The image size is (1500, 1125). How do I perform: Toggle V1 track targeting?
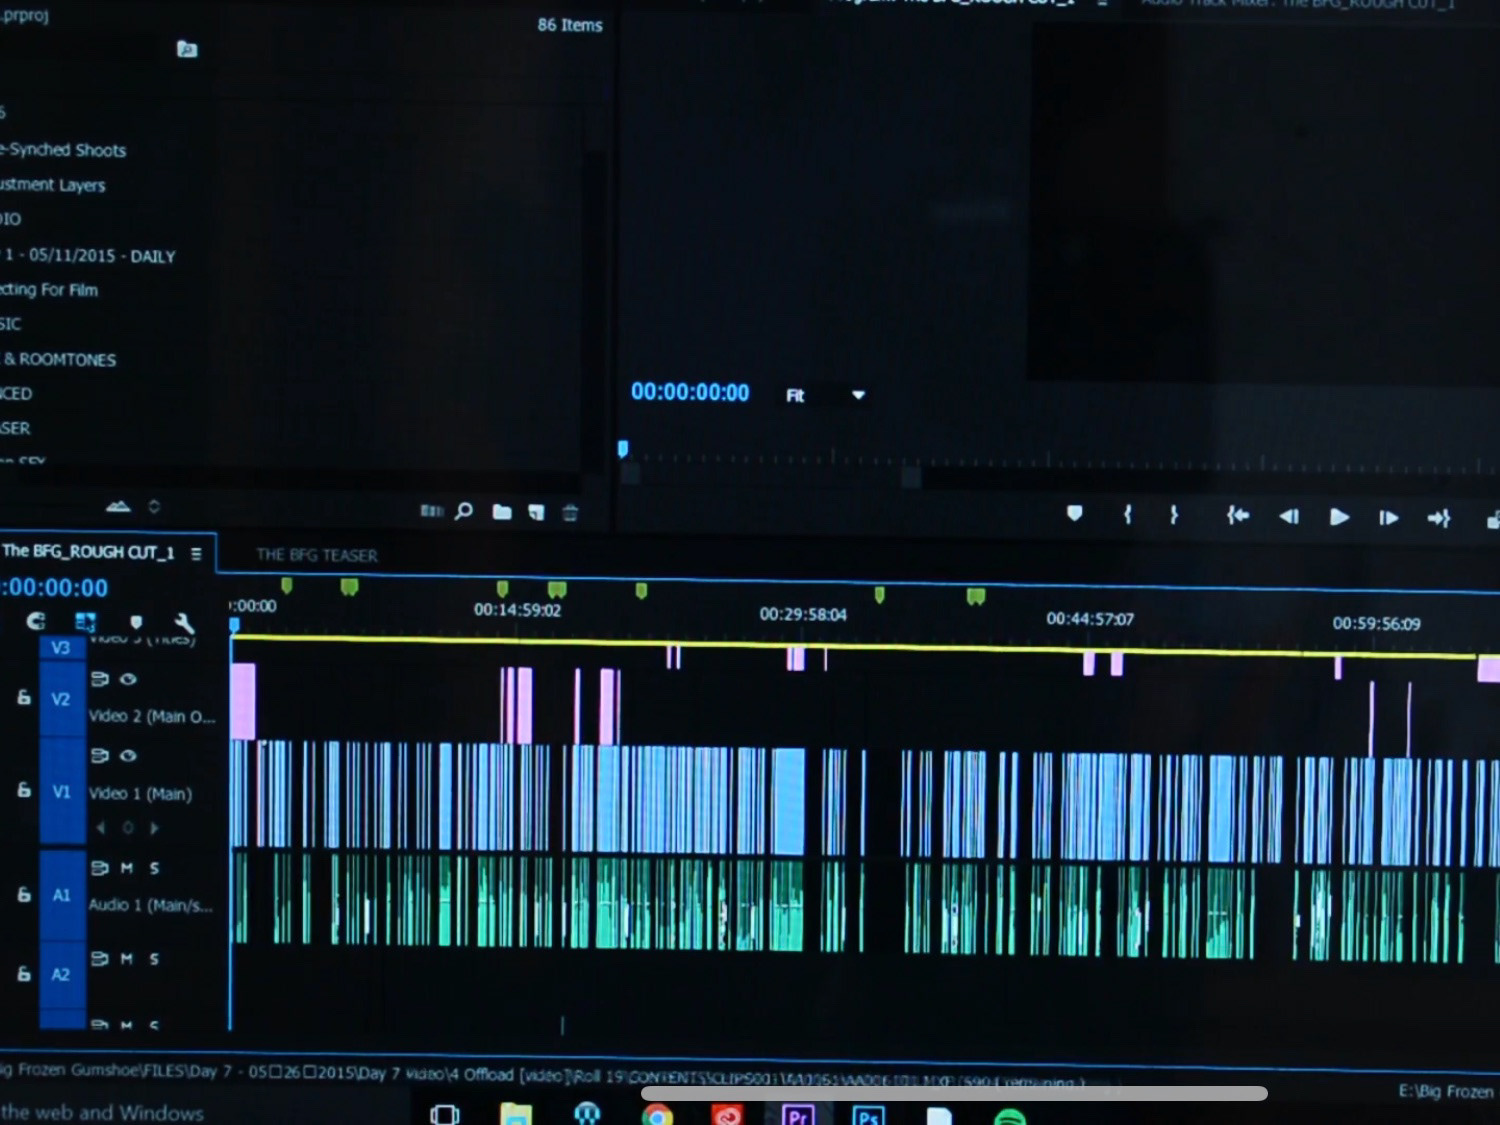click(x=61, y=792)
